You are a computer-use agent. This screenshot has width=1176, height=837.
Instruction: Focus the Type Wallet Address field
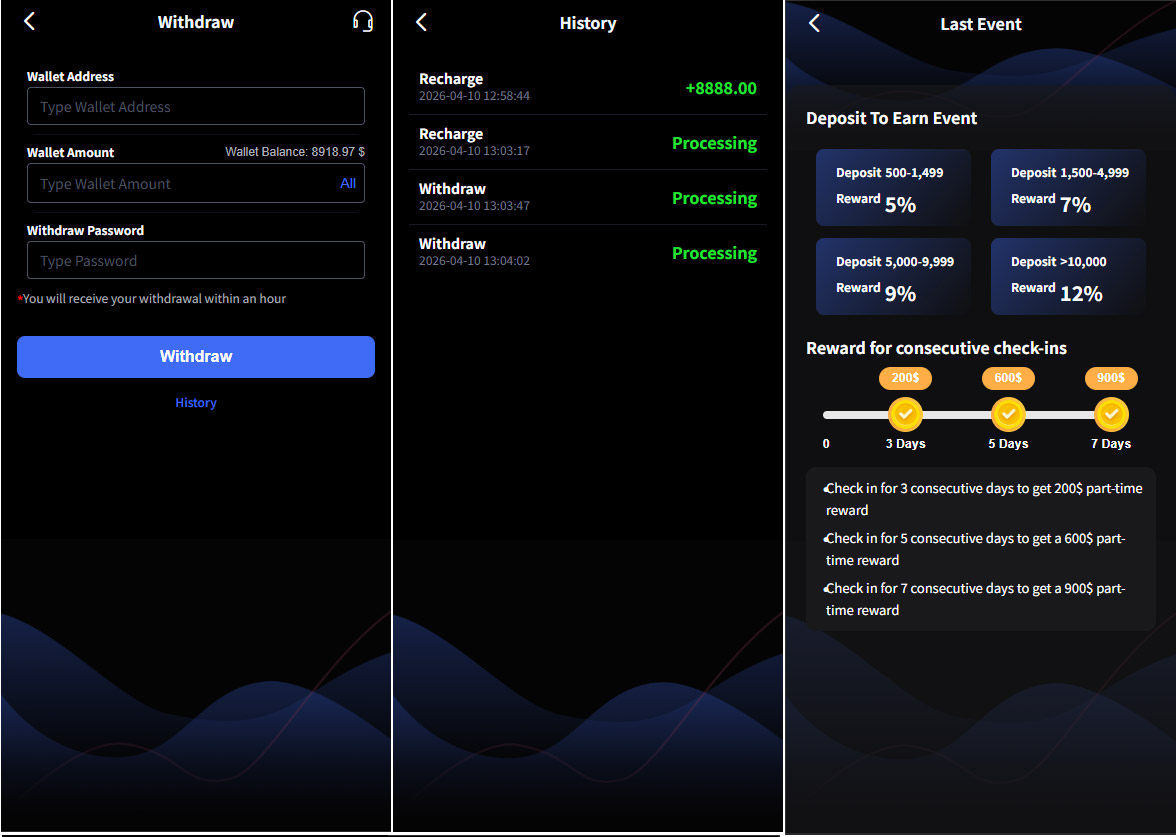point(196,106)
